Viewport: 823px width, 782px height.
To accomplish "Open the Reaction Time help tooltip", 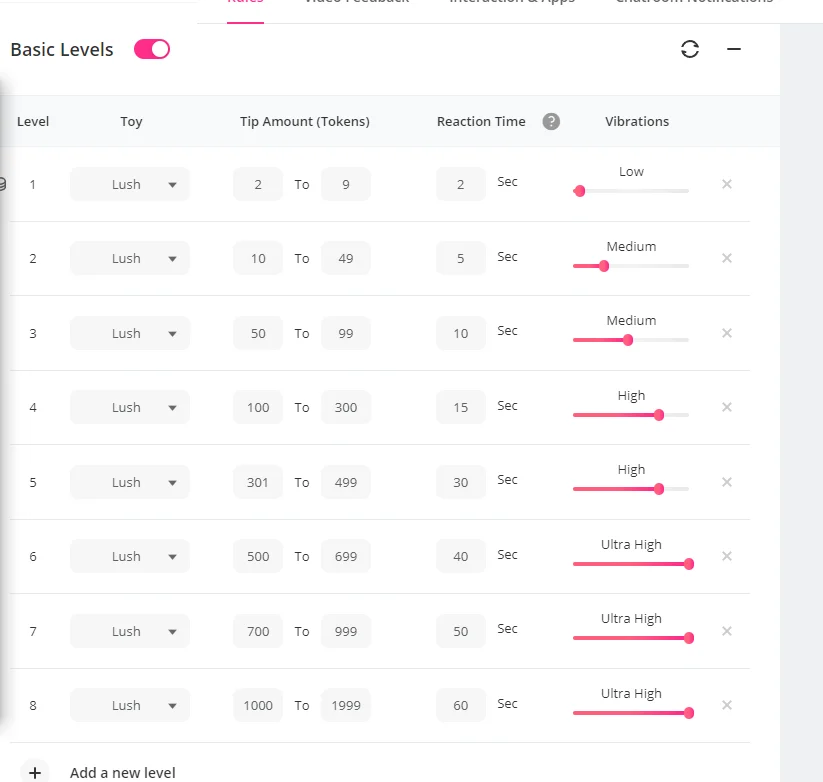I will pyautogui.click(x=551, y=121).
